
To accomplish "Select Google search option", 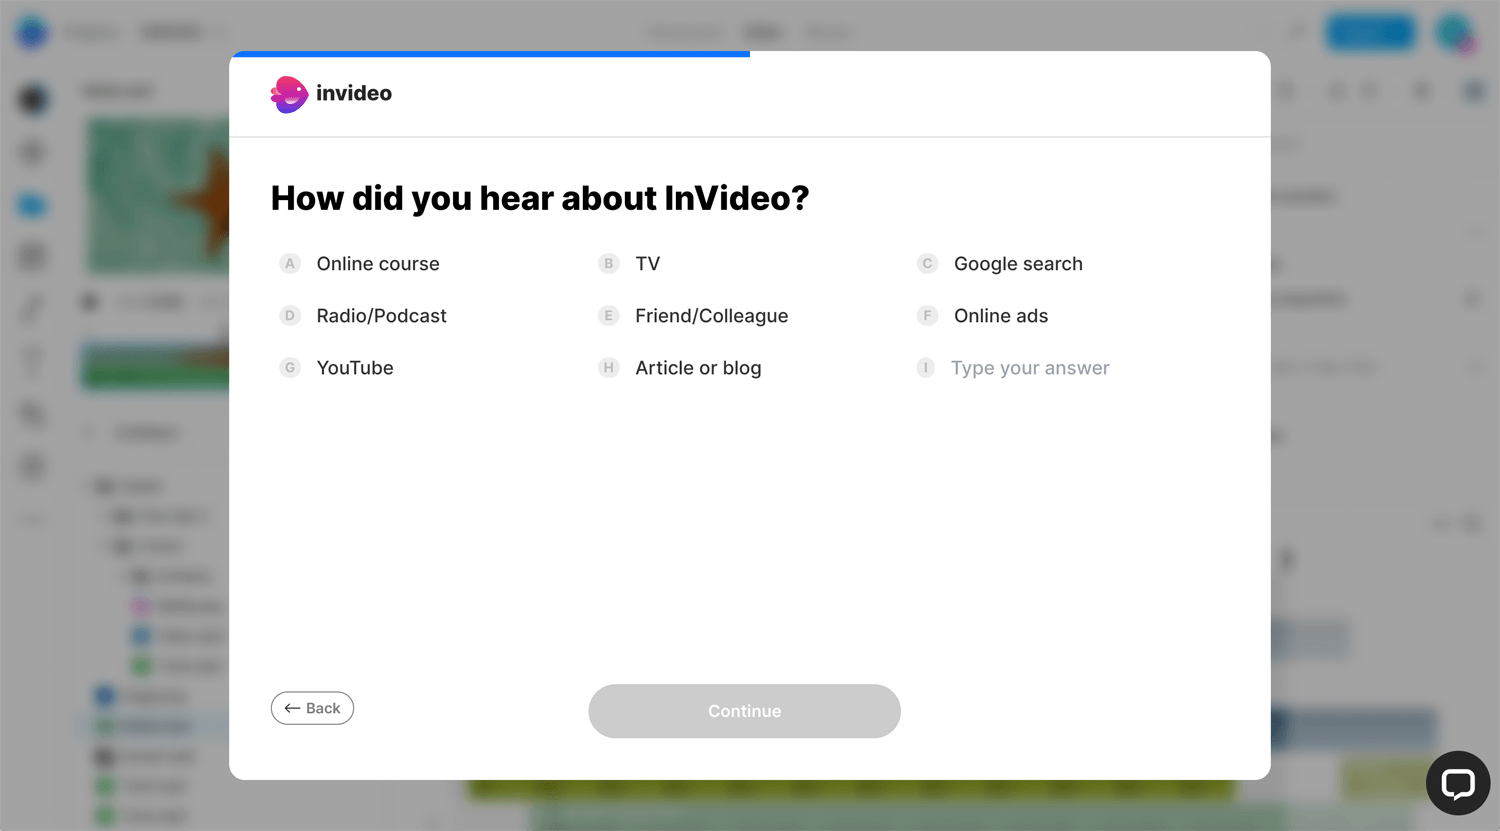I will [x=1000, y=264].
